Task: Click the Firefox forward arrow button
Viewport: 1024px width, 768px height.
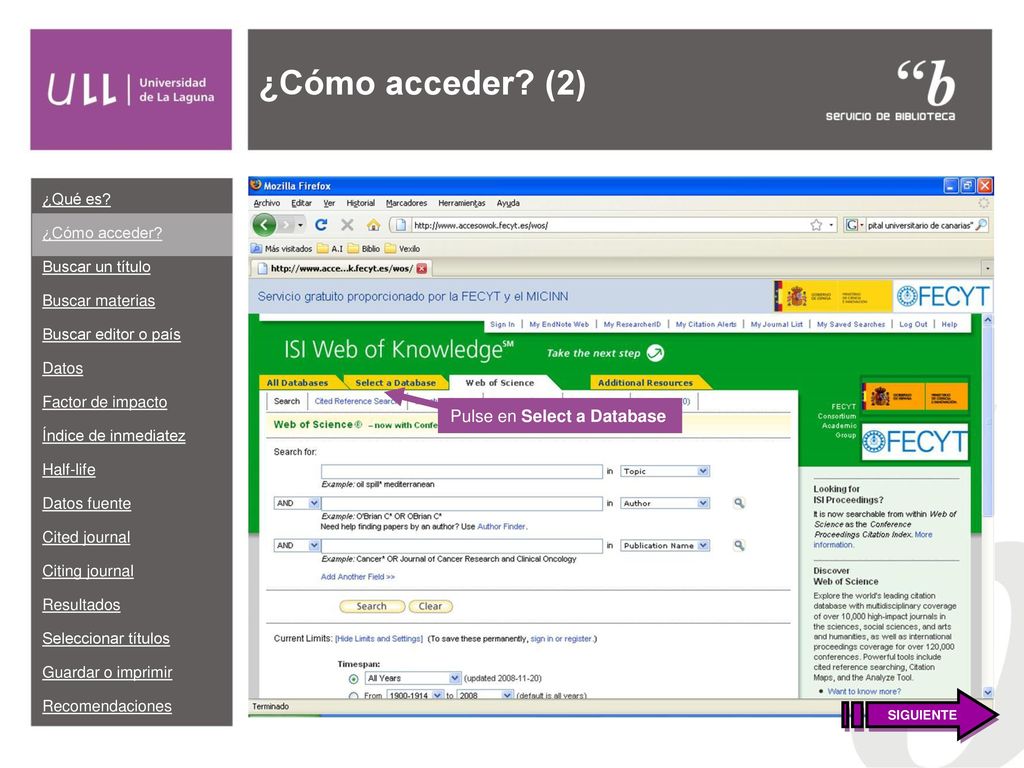Action: point(285,225)
